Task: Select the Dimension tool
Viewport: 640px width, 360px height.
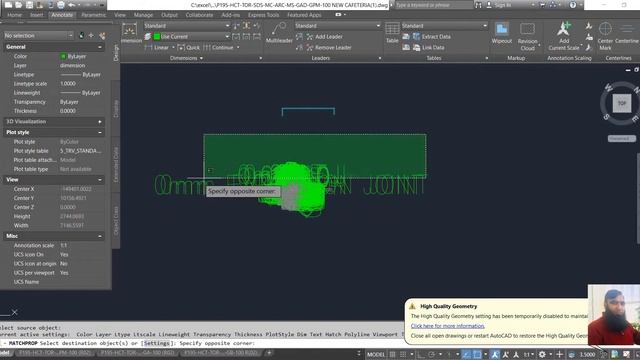Action: pyautogui.click(x=130, y=33)
